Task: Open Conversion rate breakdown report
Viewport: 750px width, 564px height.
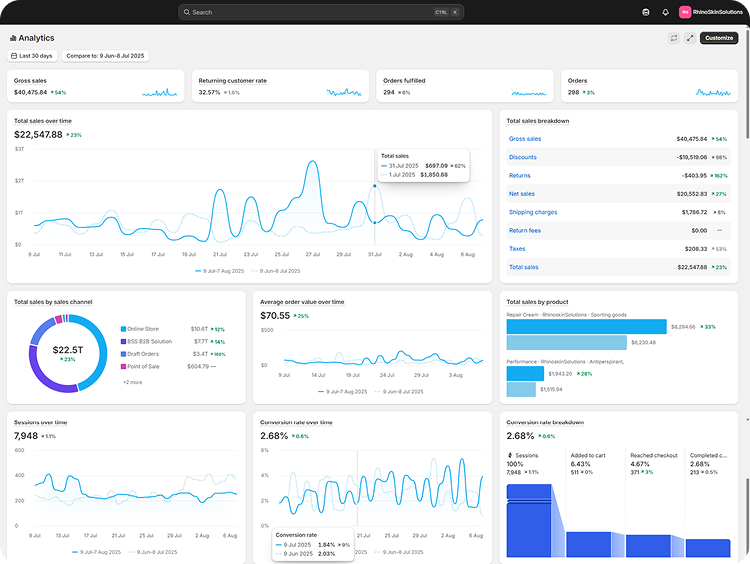Action: click(545, 422)
